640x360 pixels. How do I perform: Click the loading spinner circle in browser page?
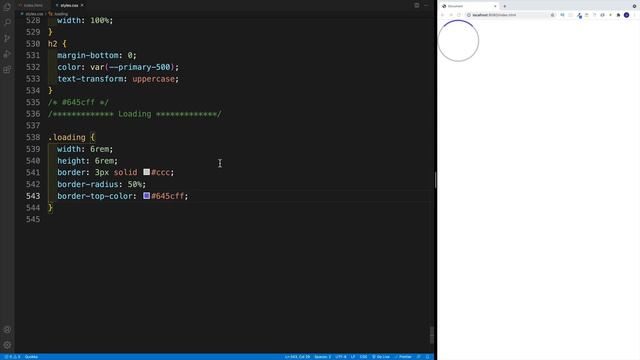pyautogui.click(x=458, y=41)
